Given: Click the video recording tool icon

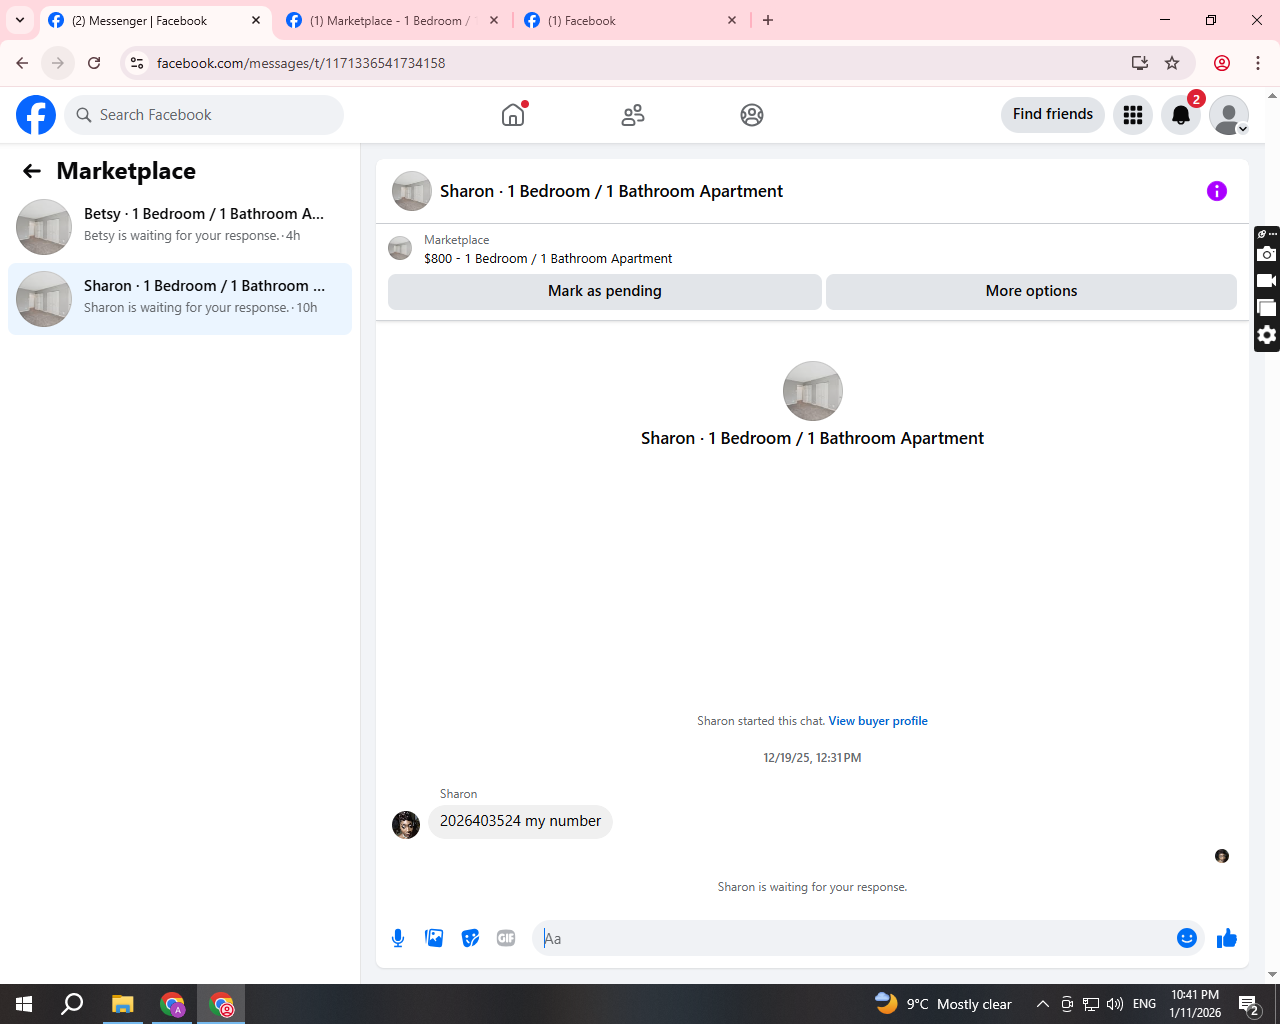Looking at the screenshot, I should coord(1267,281).
